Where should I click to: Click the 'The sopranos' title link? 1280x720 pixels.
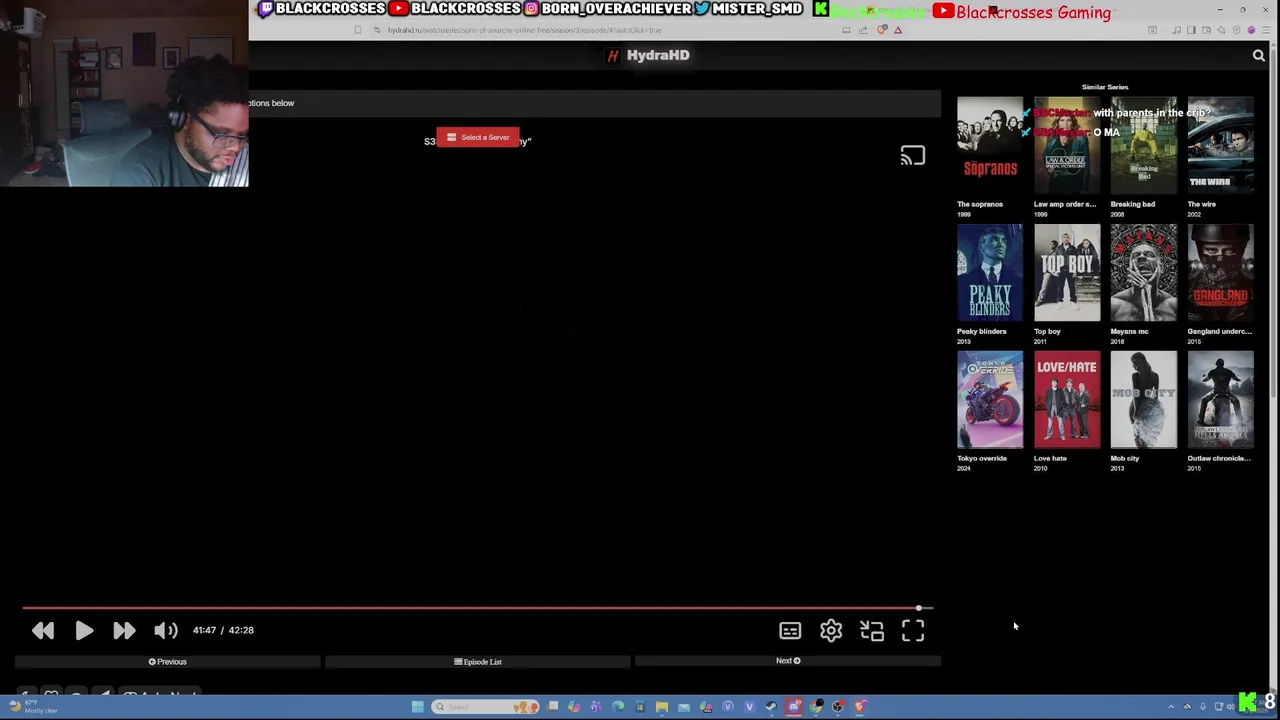tap(980, 204)
